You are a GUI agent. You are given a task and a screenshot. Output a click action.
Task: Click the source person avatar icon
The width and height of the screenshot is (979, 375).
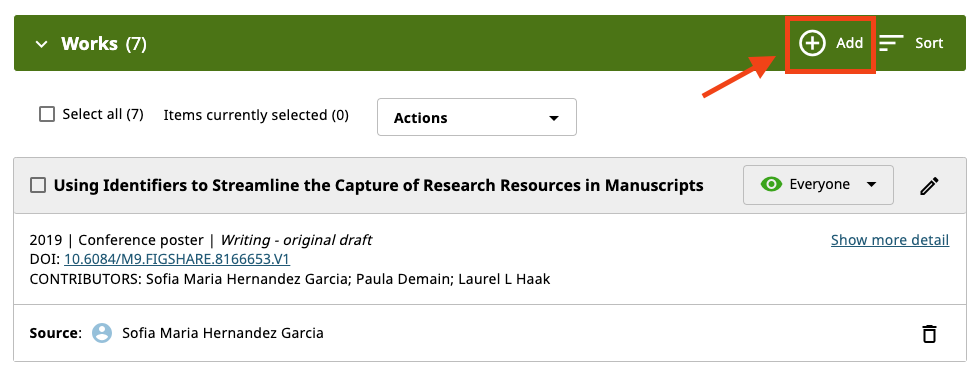102,333
